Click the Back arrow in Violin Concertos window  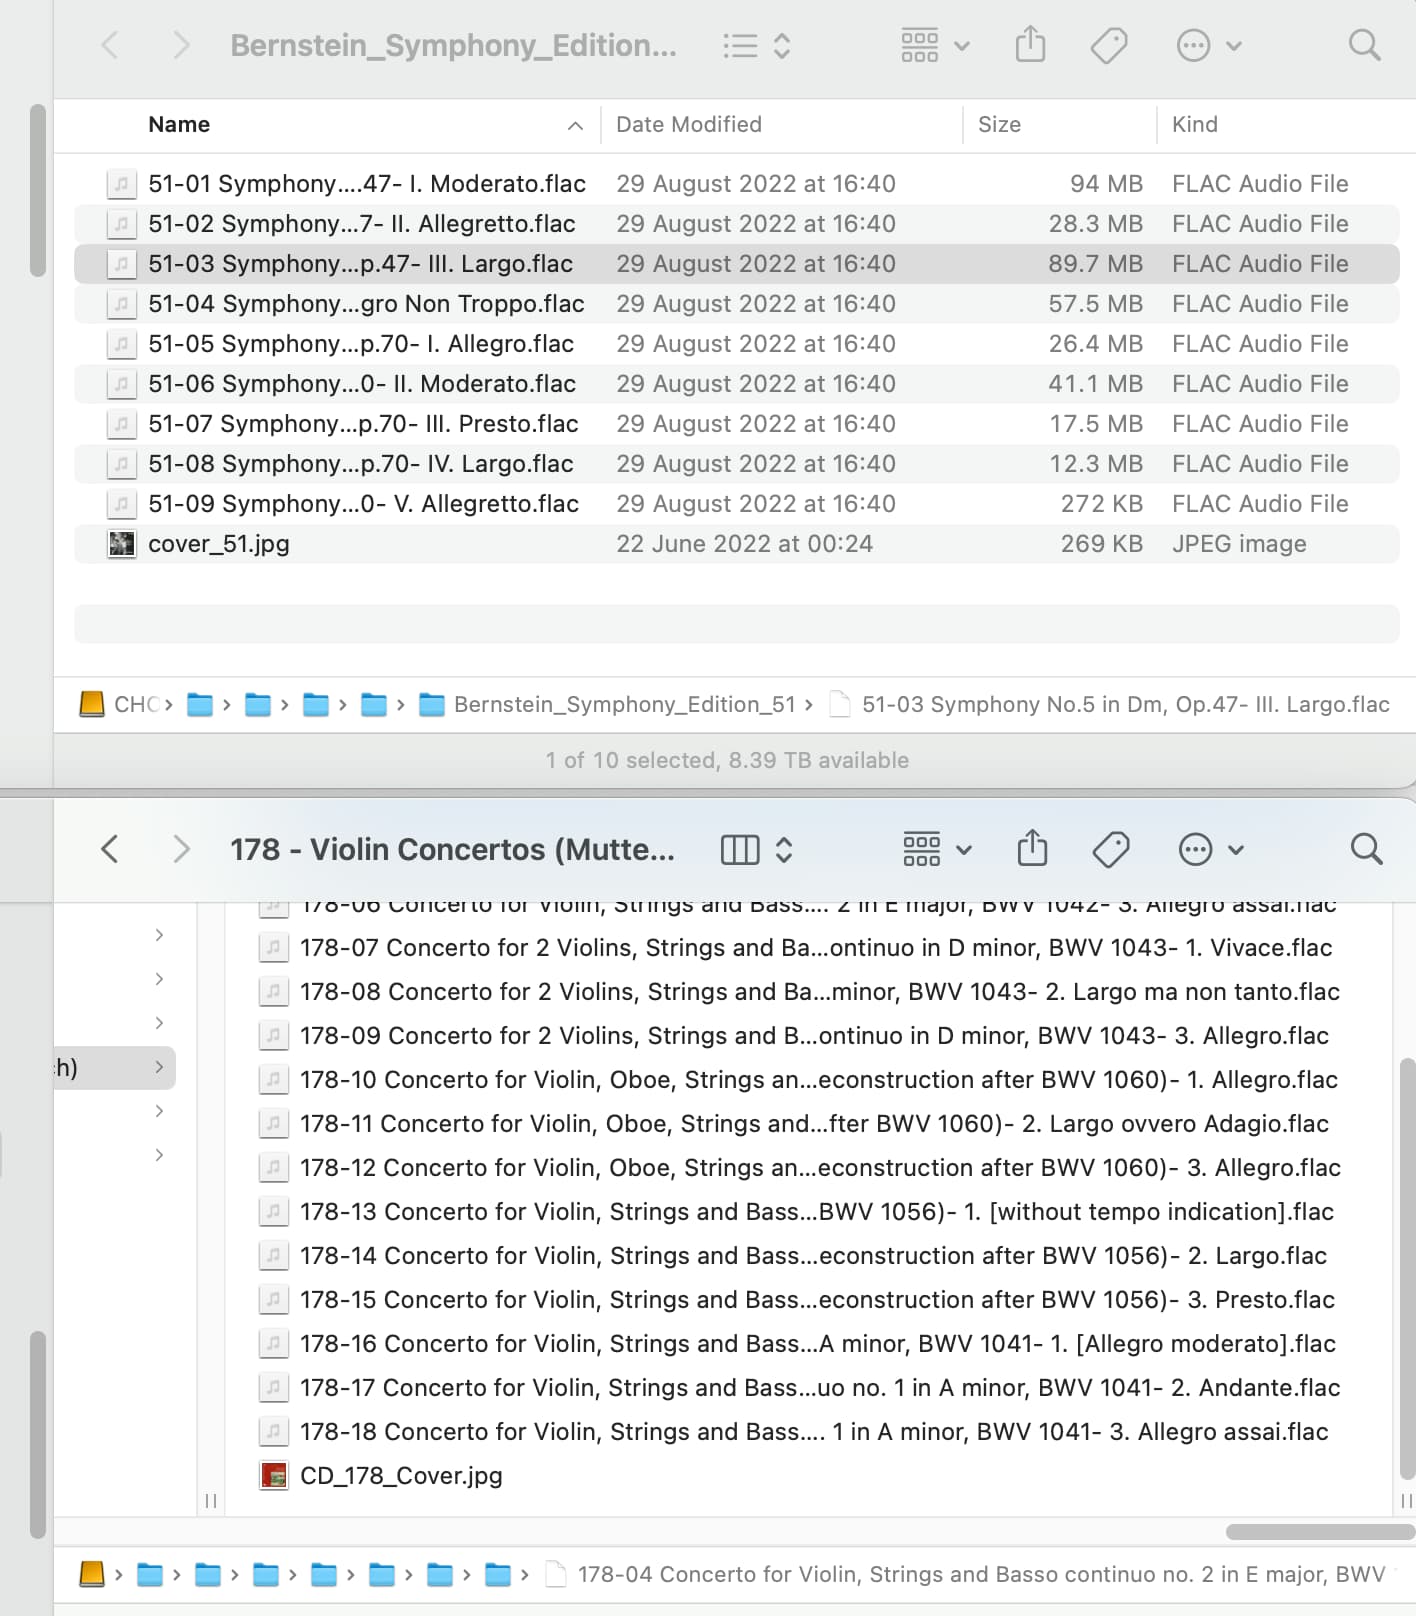pos(110,849)
